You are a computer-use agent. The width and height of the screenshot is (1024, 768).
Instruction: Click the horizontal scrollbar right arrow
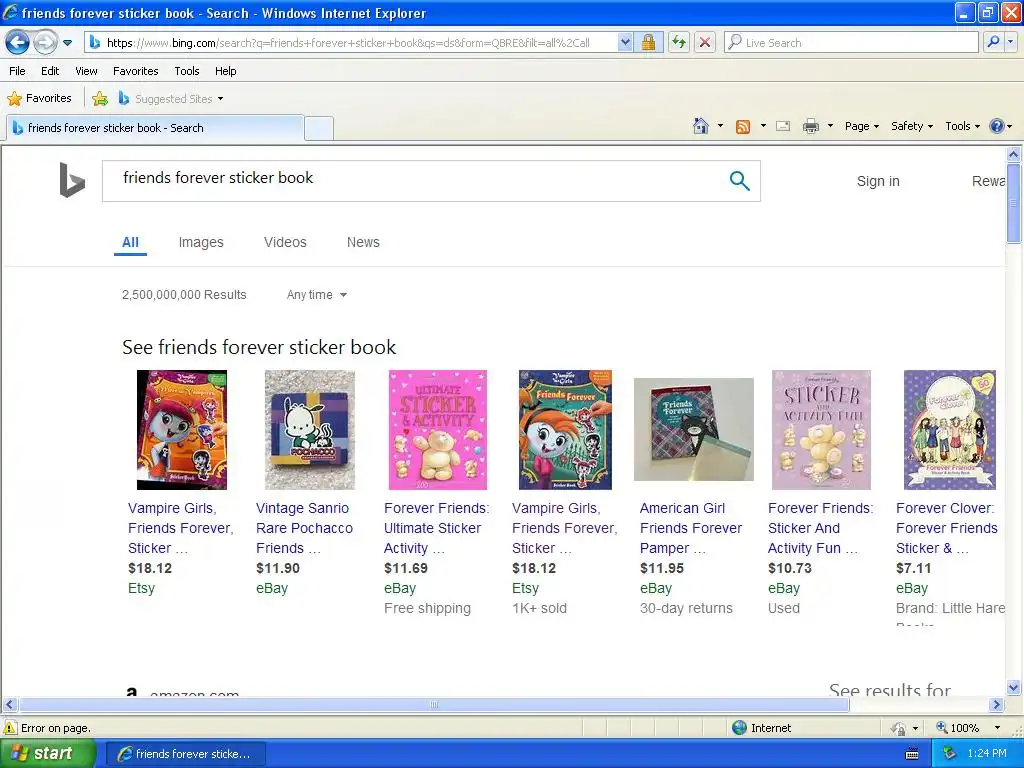click(997, 705)
